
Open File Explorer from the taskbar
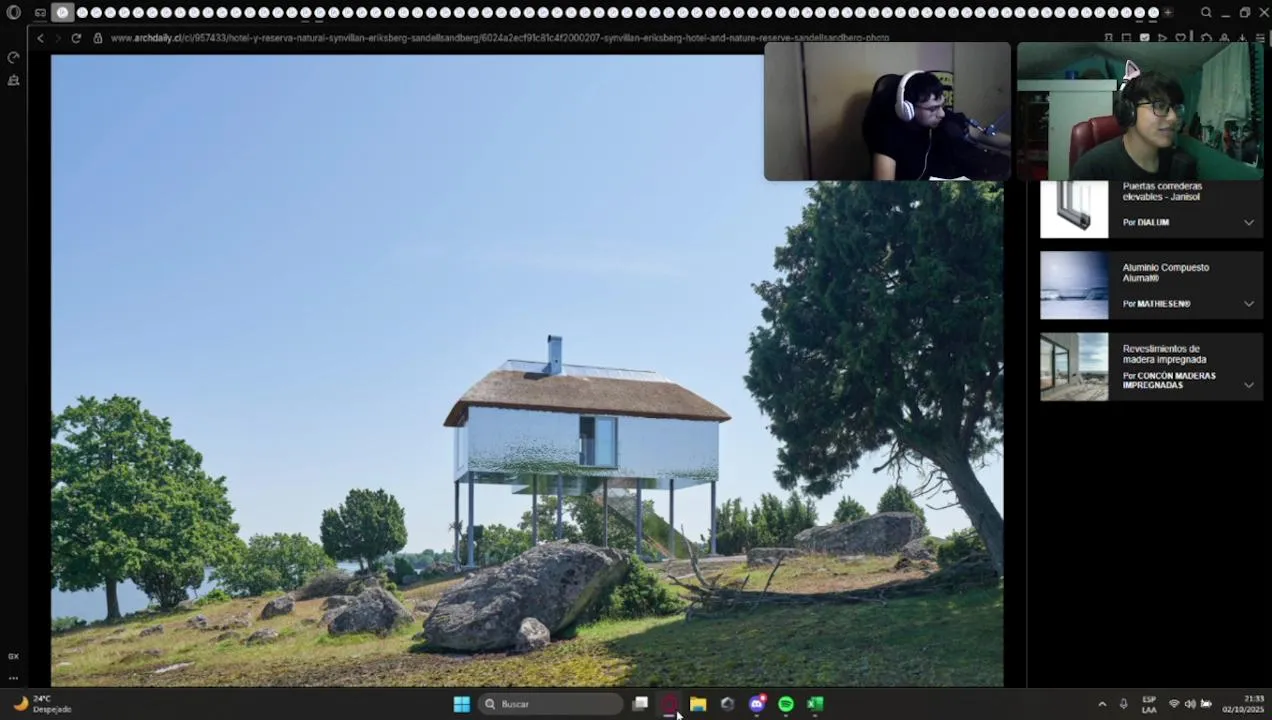[x=698, y=704]
